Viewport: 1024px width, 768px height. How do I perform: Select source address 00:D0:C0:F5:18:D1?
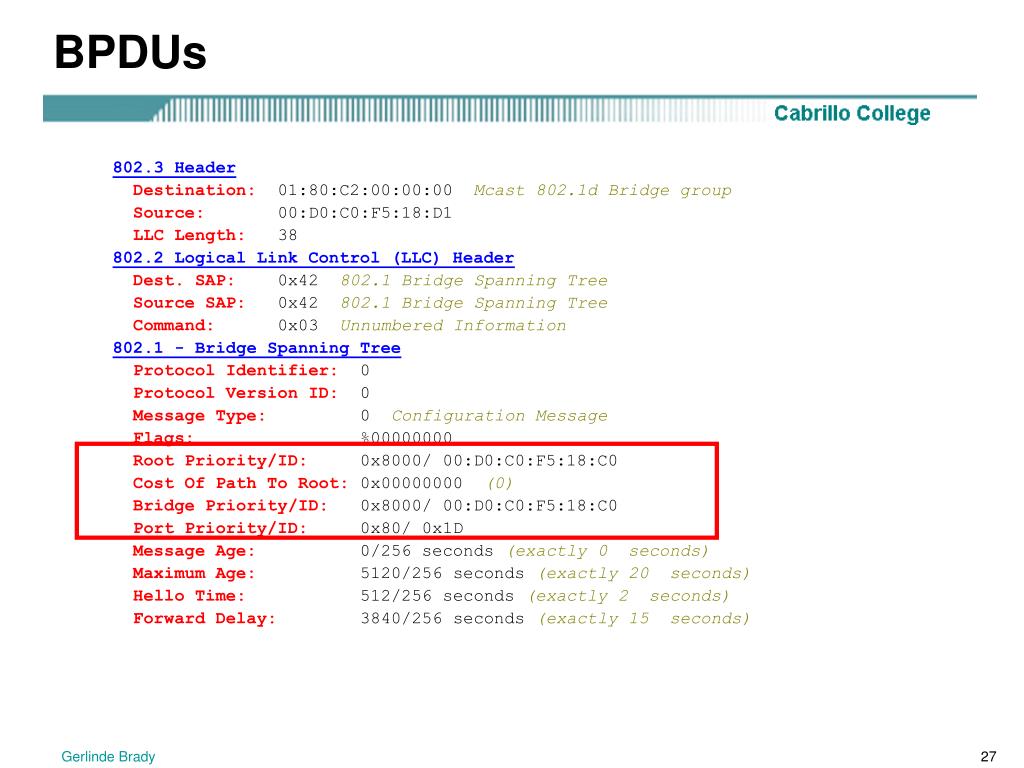coord(365,213)
